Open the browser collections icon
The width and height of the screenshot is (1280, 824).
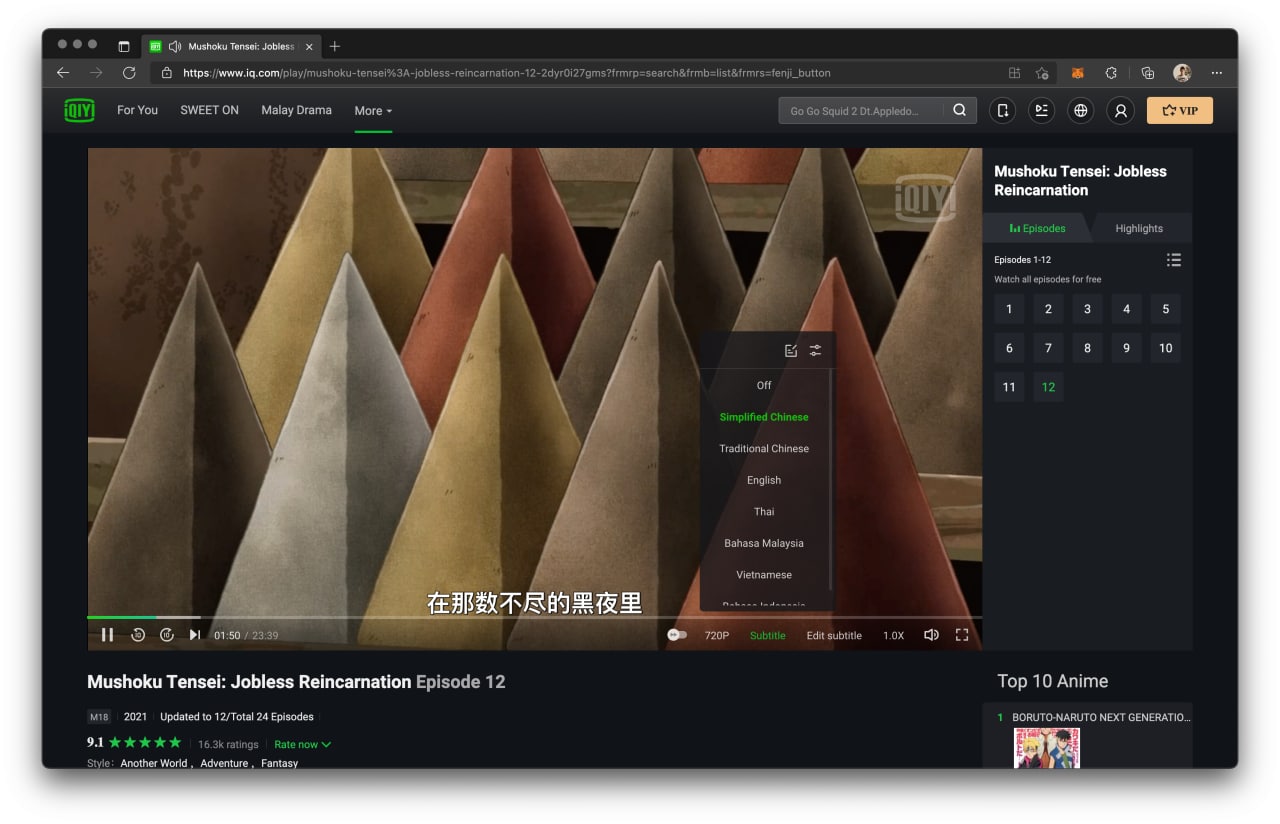(x=1148, y=73)
